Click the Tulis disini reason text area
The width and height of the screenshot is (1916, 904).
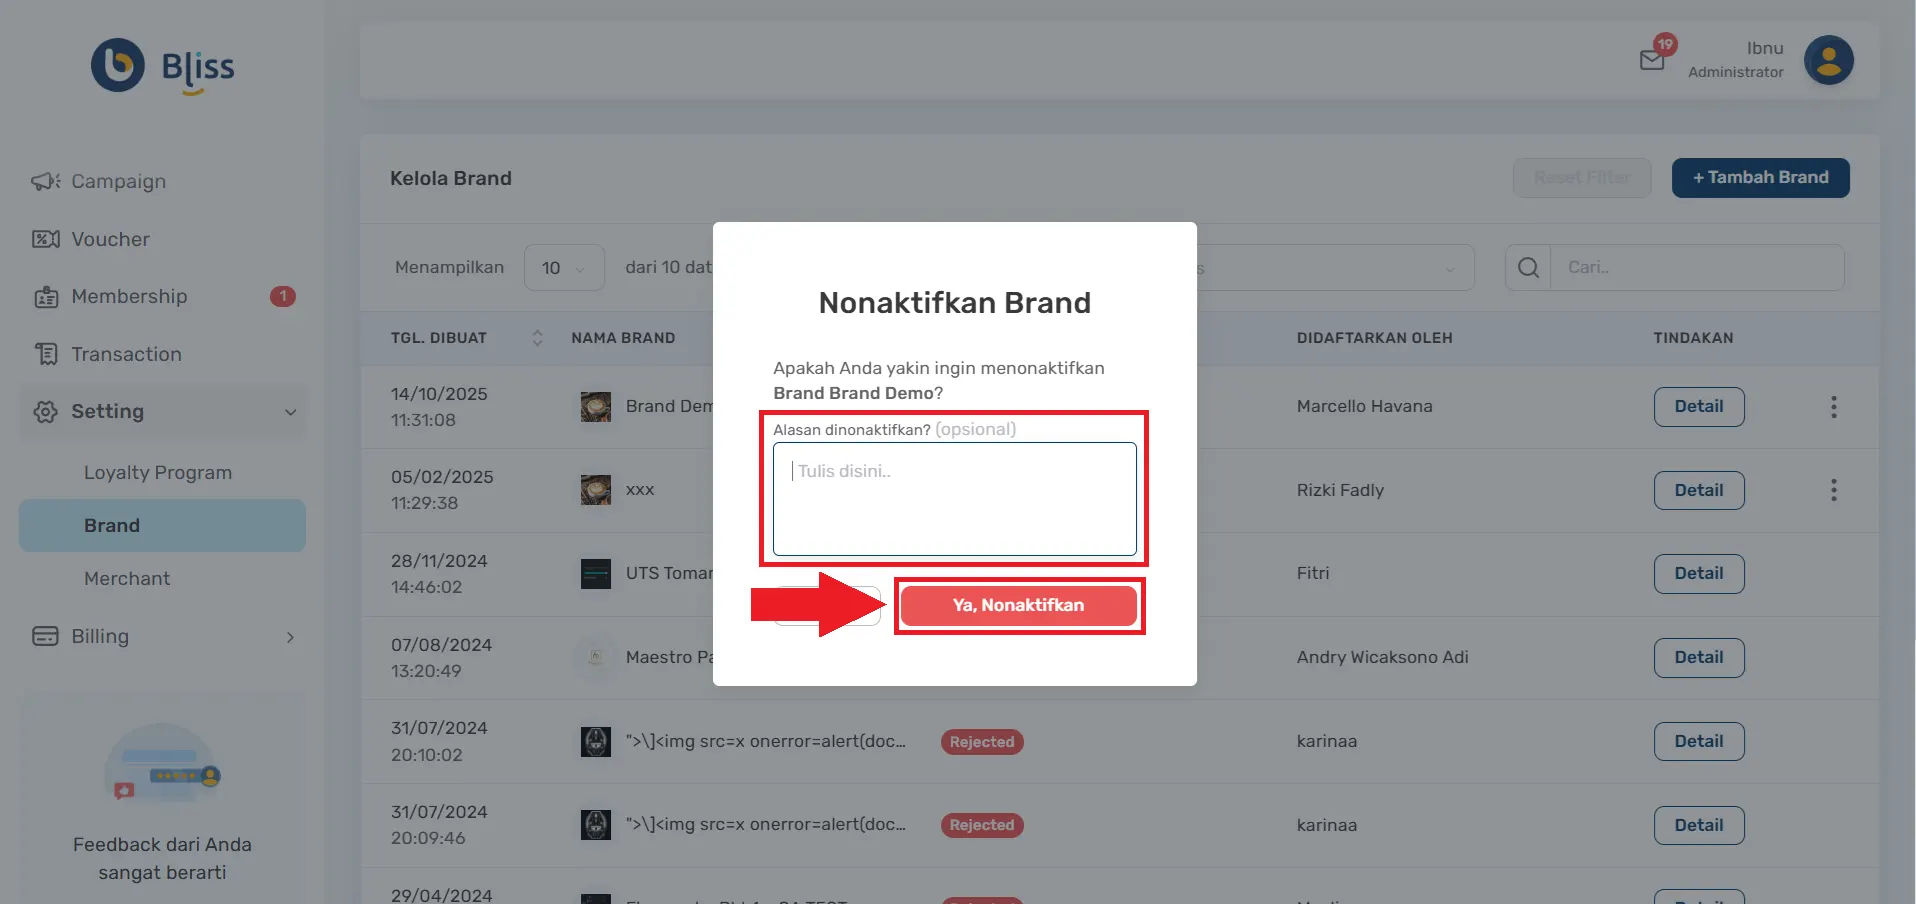[x=954, y=500]
